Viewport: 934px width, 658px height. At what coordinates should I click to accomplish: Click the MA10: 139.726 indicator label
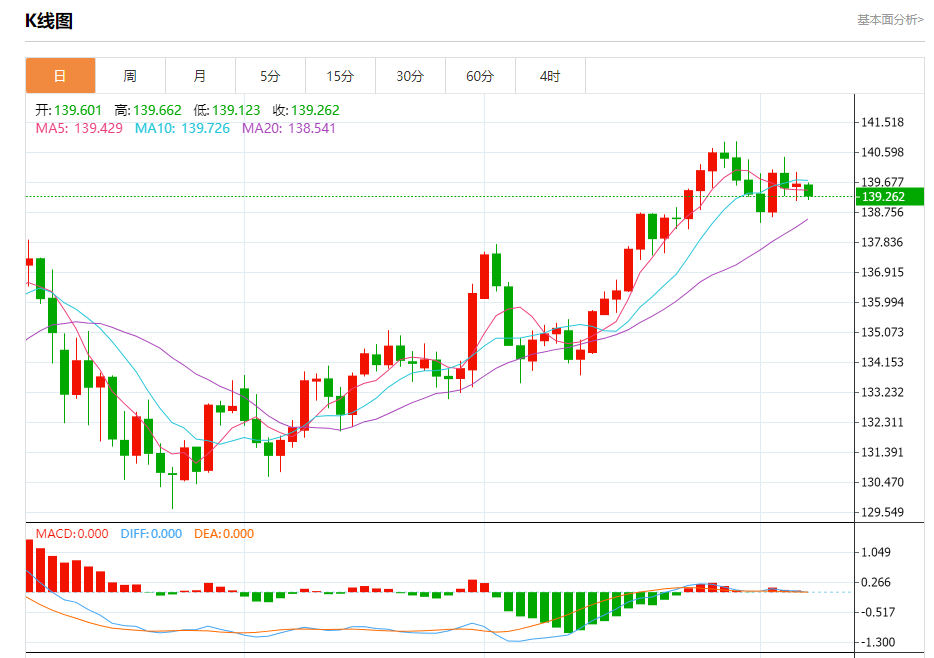(182, 128)
